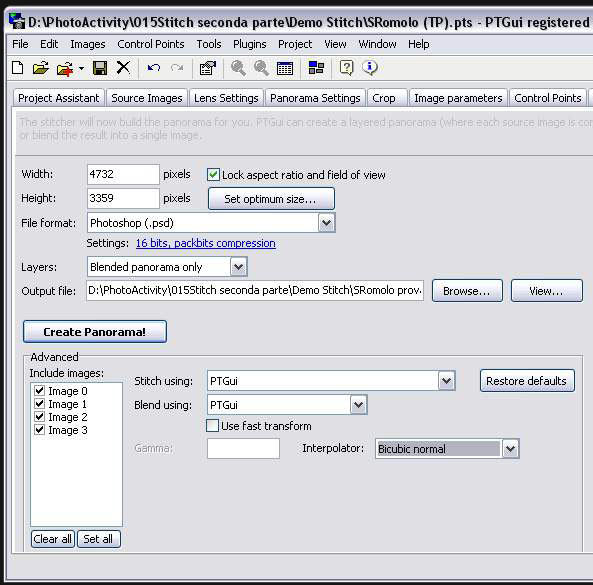
Task: Click the Restore defaults button
Action: [x=527, y=380]
